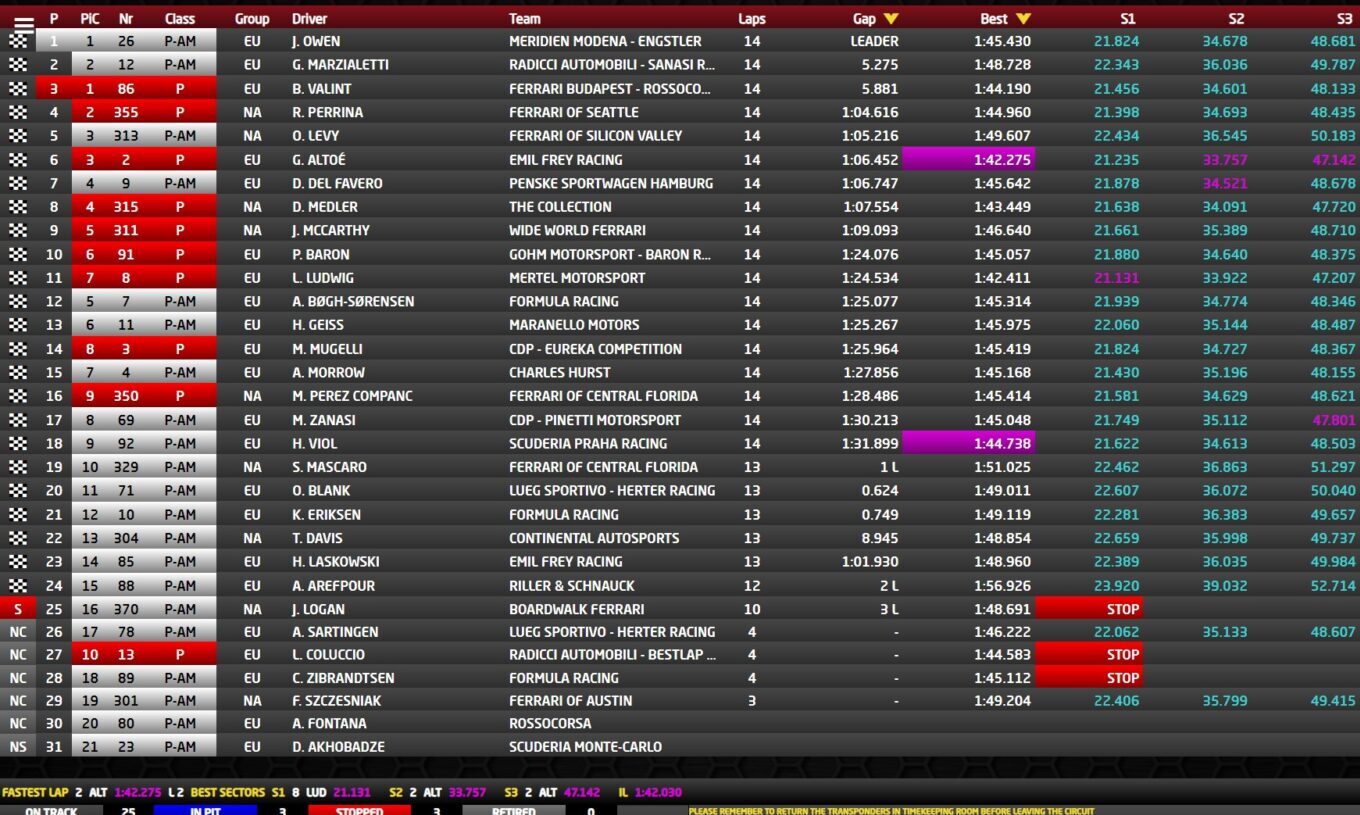Click the S1 sector column header
The image size is (1360, 815).
[1127, 19]
